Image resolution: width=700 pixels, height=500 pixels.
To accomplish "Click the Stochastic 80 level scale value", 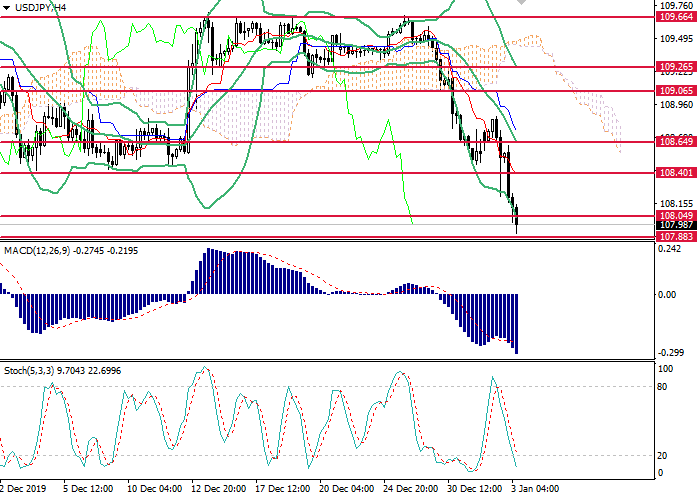I will [662, 386].
